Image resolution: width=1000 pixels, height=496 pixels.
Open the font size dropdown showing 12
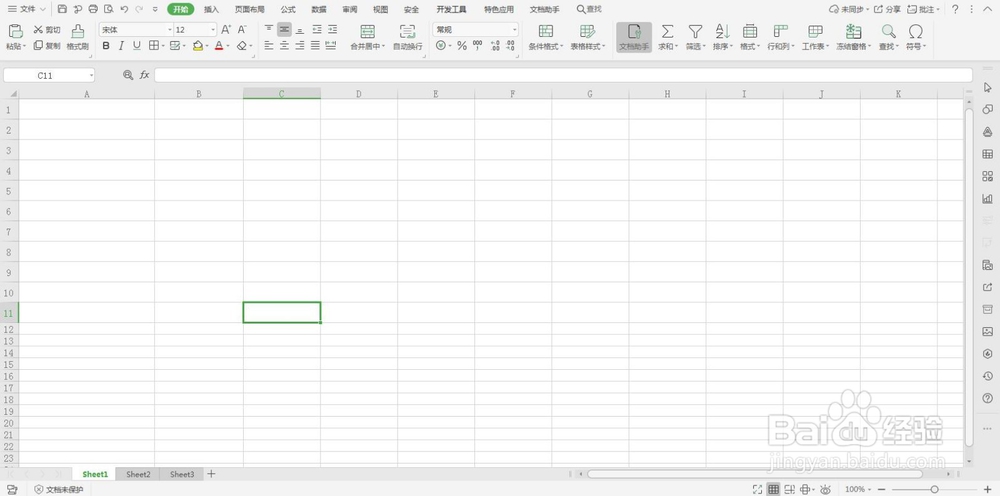(x=212, y=30)
